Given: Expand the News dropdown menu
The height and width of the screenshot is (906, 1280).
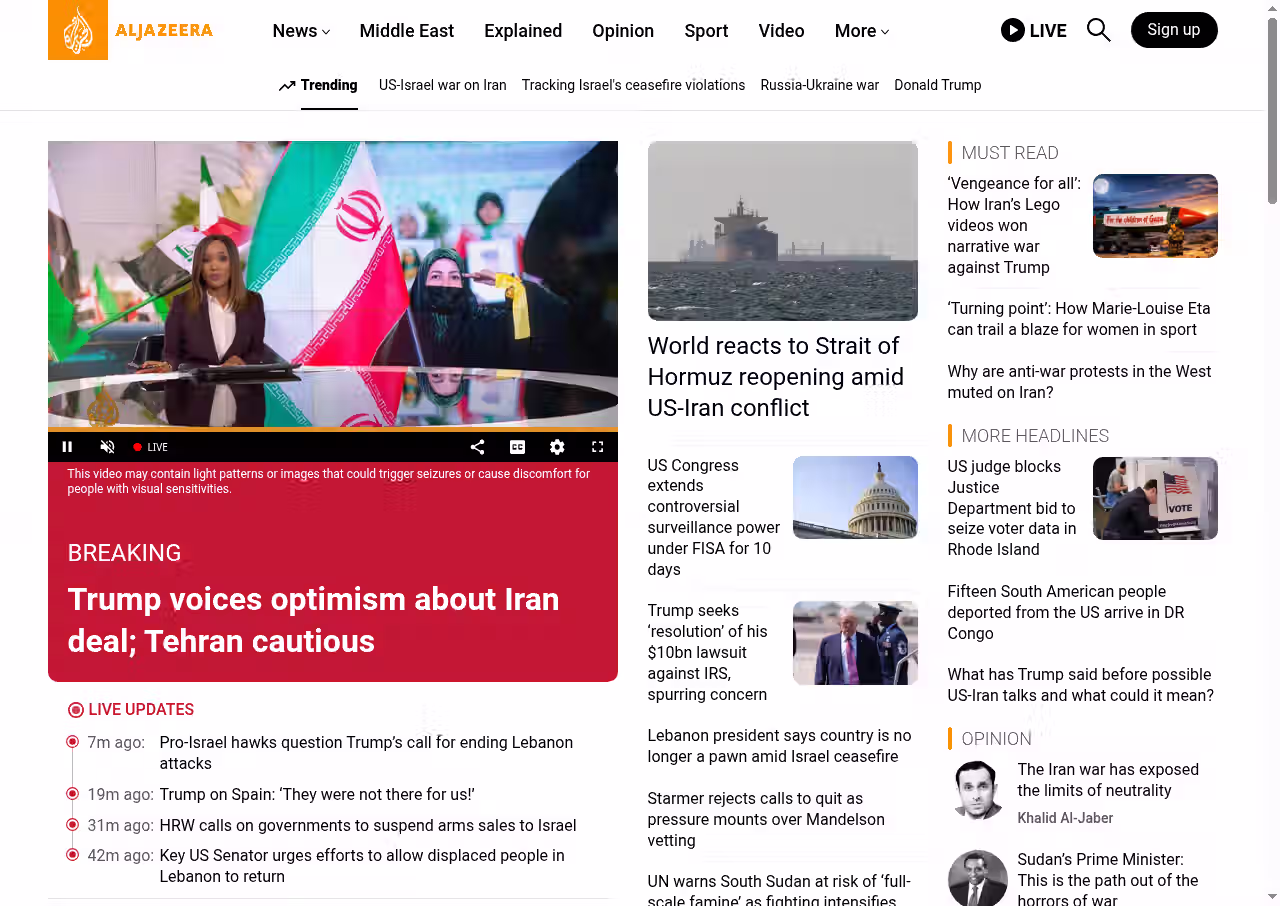Looking at the screenshot, I should (301, 31).
